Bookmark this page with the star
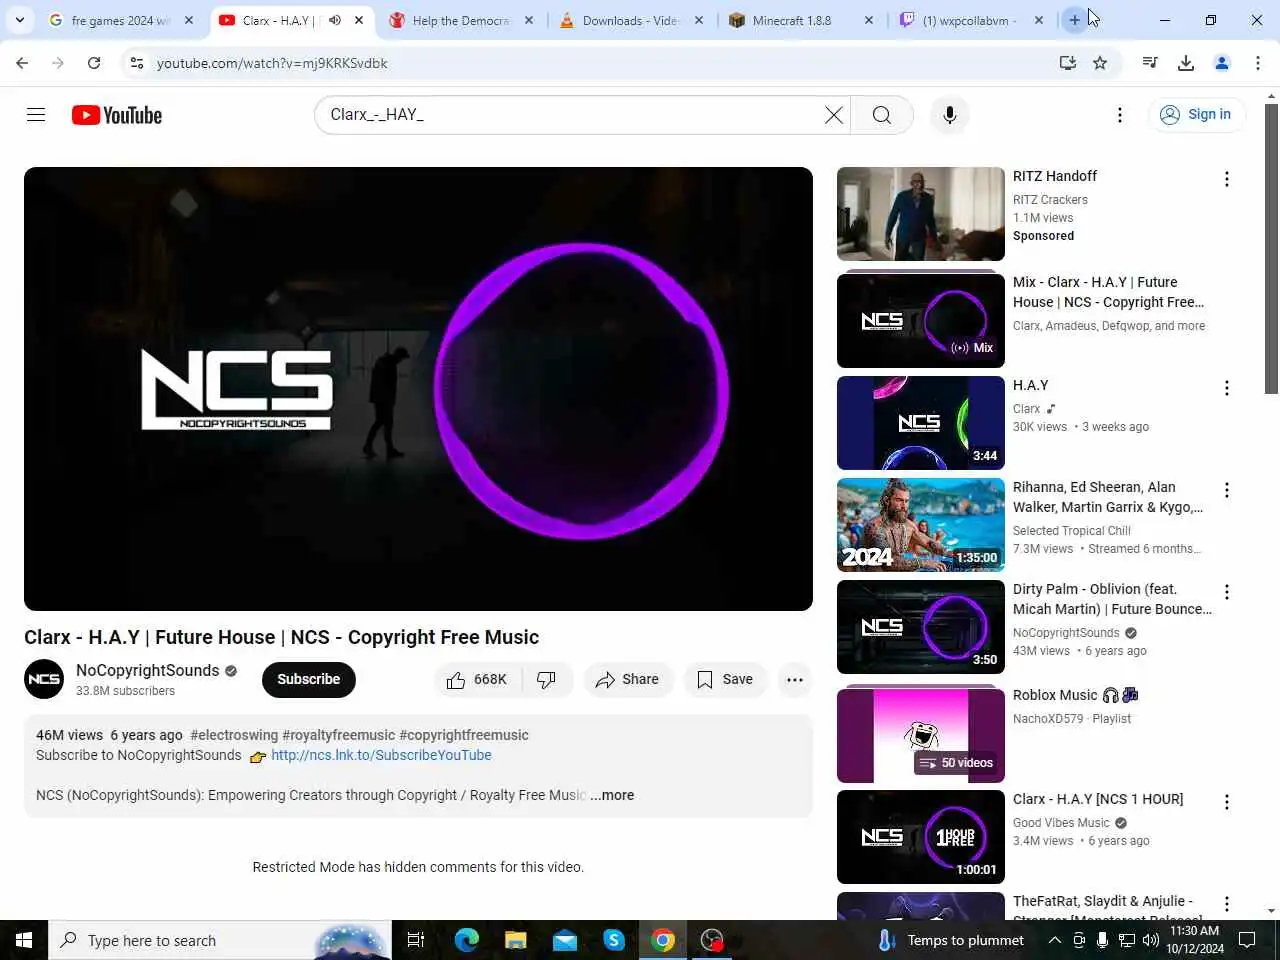 (1100, 63)
